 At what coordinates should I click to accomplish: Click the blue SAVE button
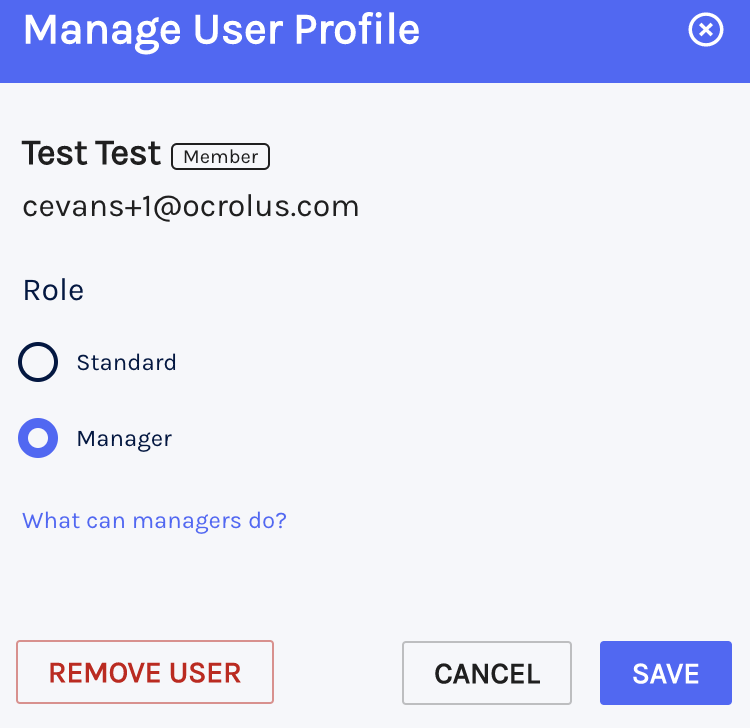[x=666, y=673]
